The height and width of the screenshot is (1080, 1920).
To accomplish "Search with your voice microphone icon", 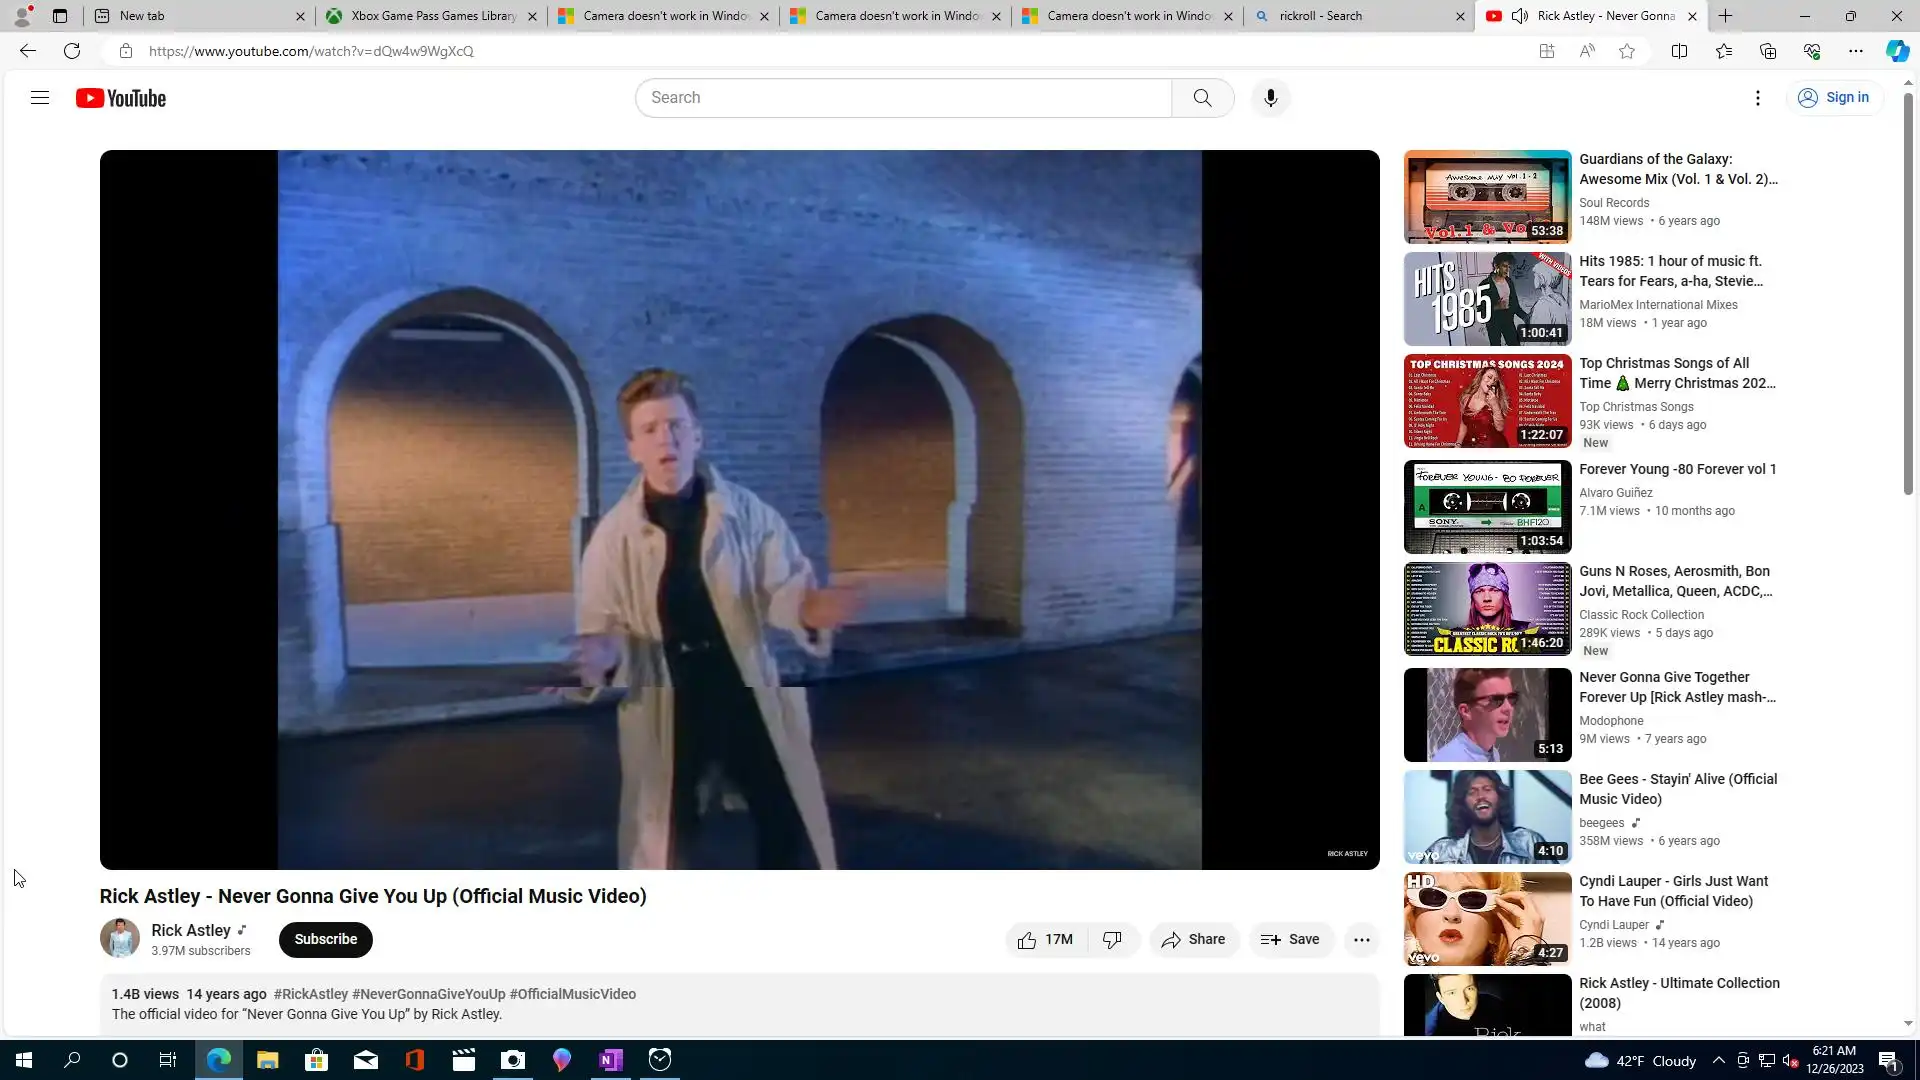I will [x=1270, y=98].
